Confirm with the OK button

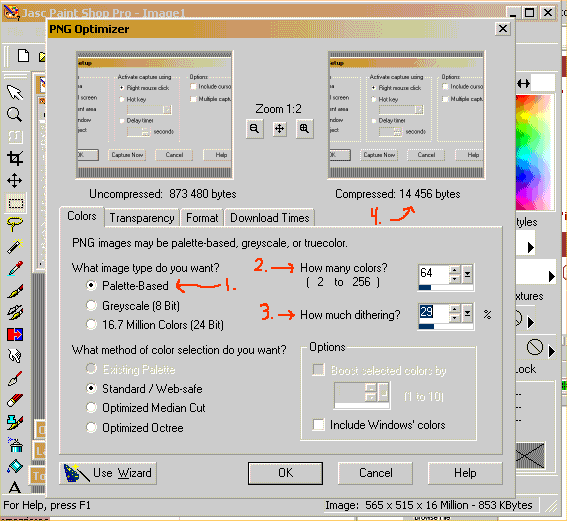click(285, 473)
